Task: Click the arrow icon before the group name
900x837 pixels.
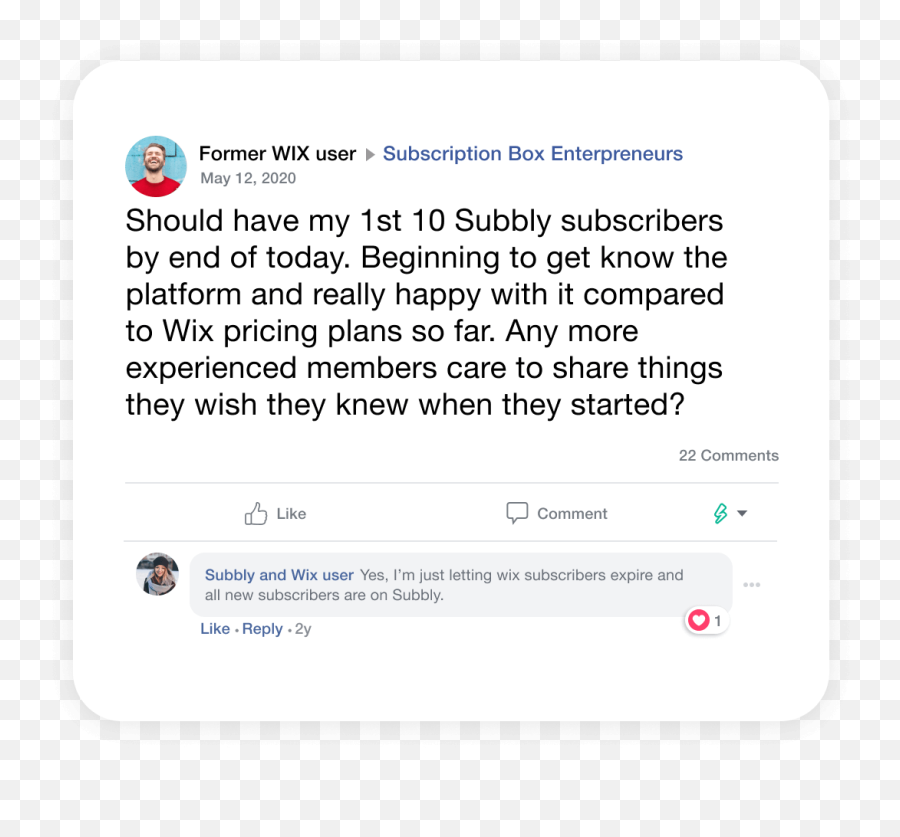Action: pos(370,155)
